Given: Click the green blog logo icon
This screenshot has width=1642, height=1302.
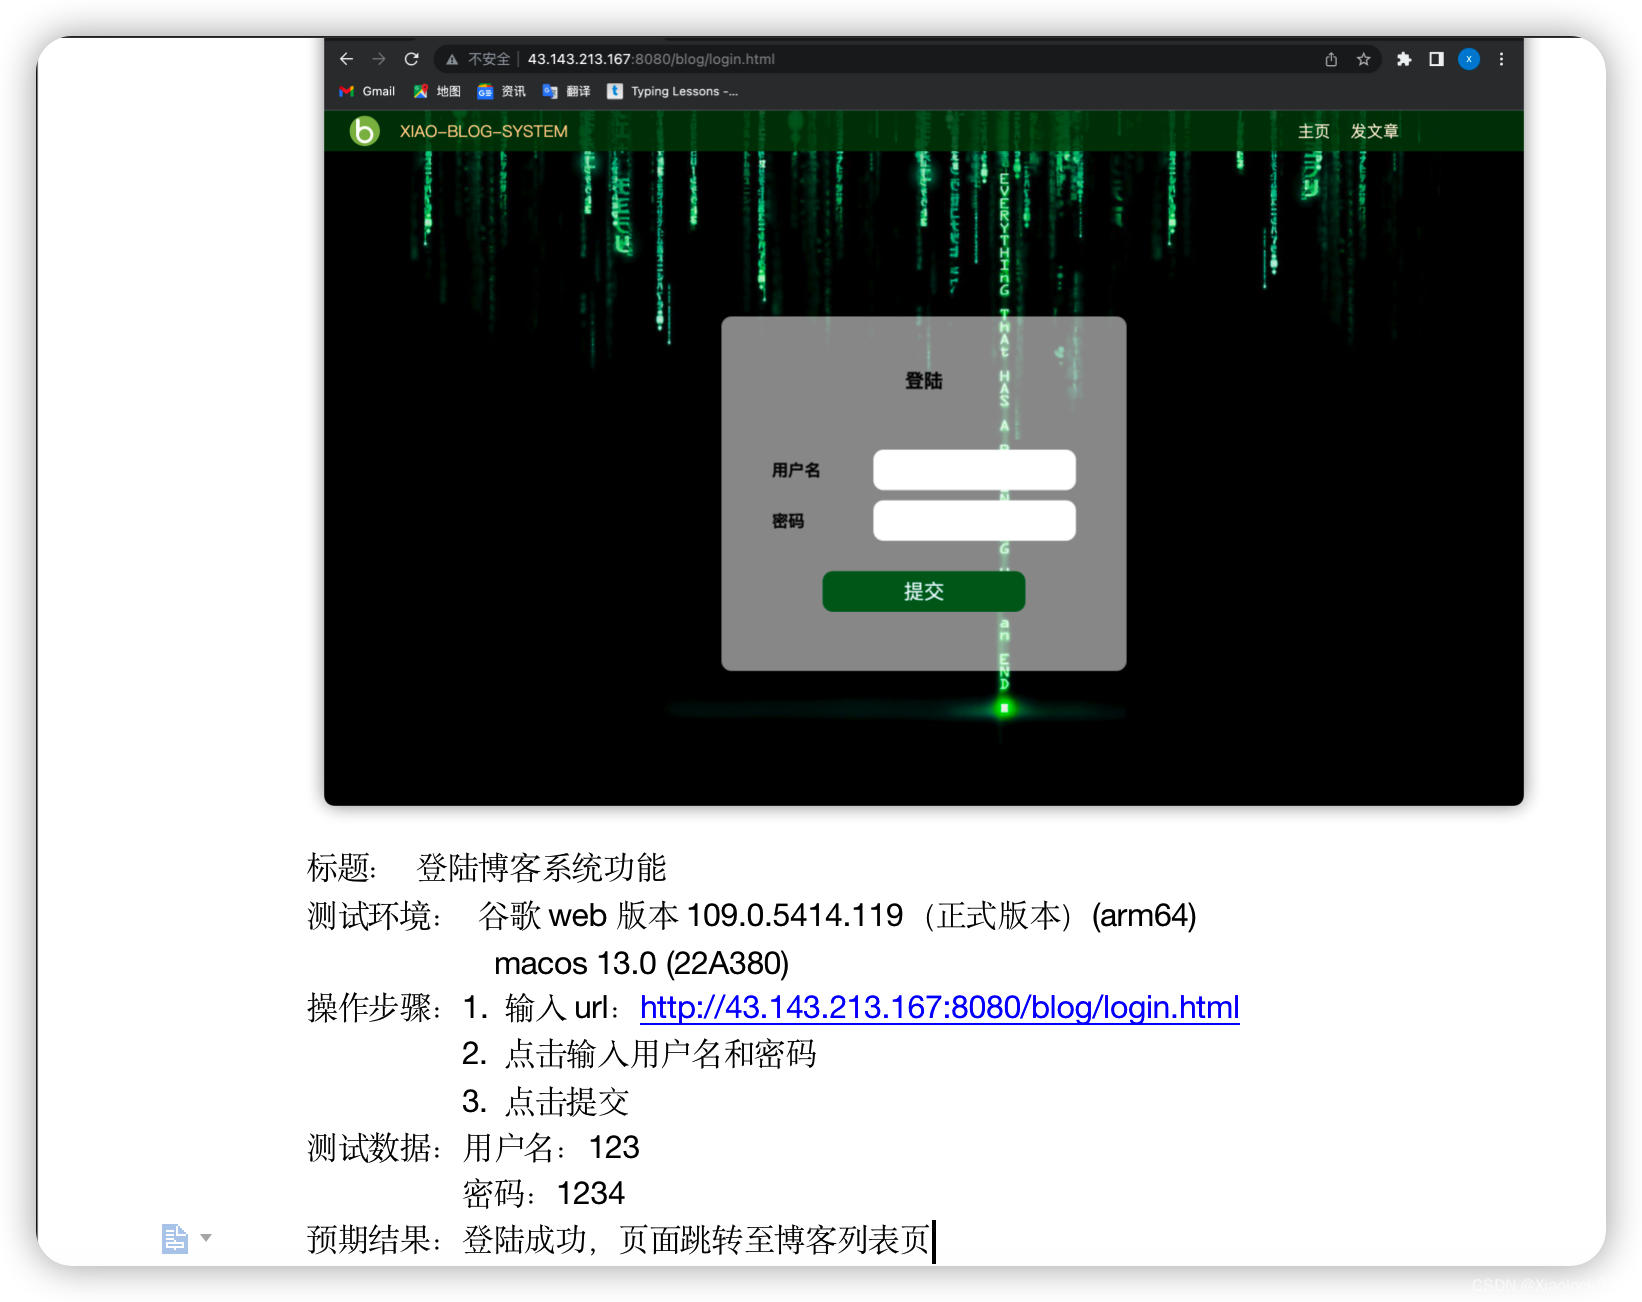Looking at the screenshot, I should tap(364, 131).
